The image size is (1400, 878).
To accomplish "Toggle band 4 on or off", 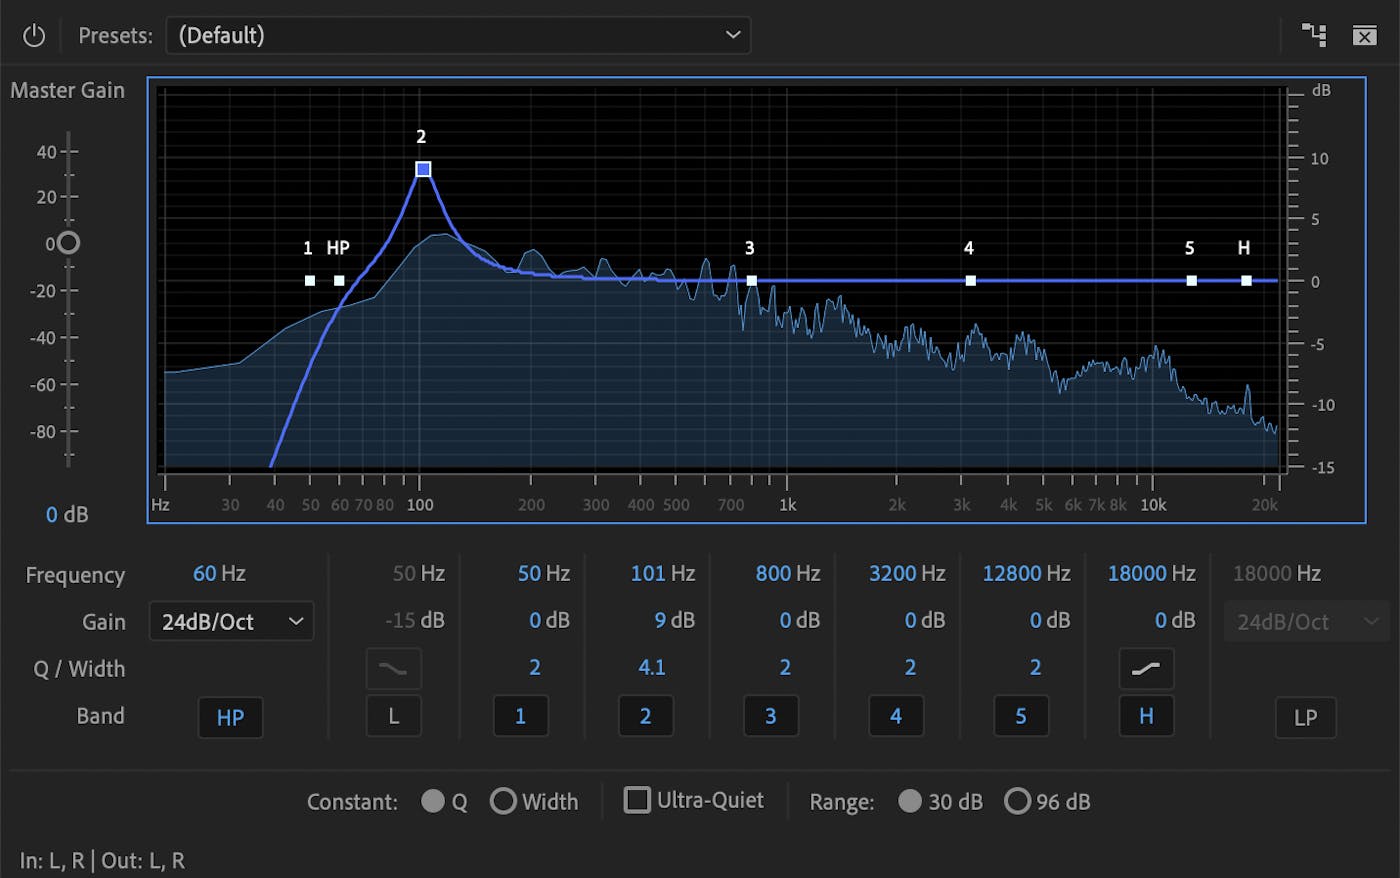I will click(x=896, y=716).
